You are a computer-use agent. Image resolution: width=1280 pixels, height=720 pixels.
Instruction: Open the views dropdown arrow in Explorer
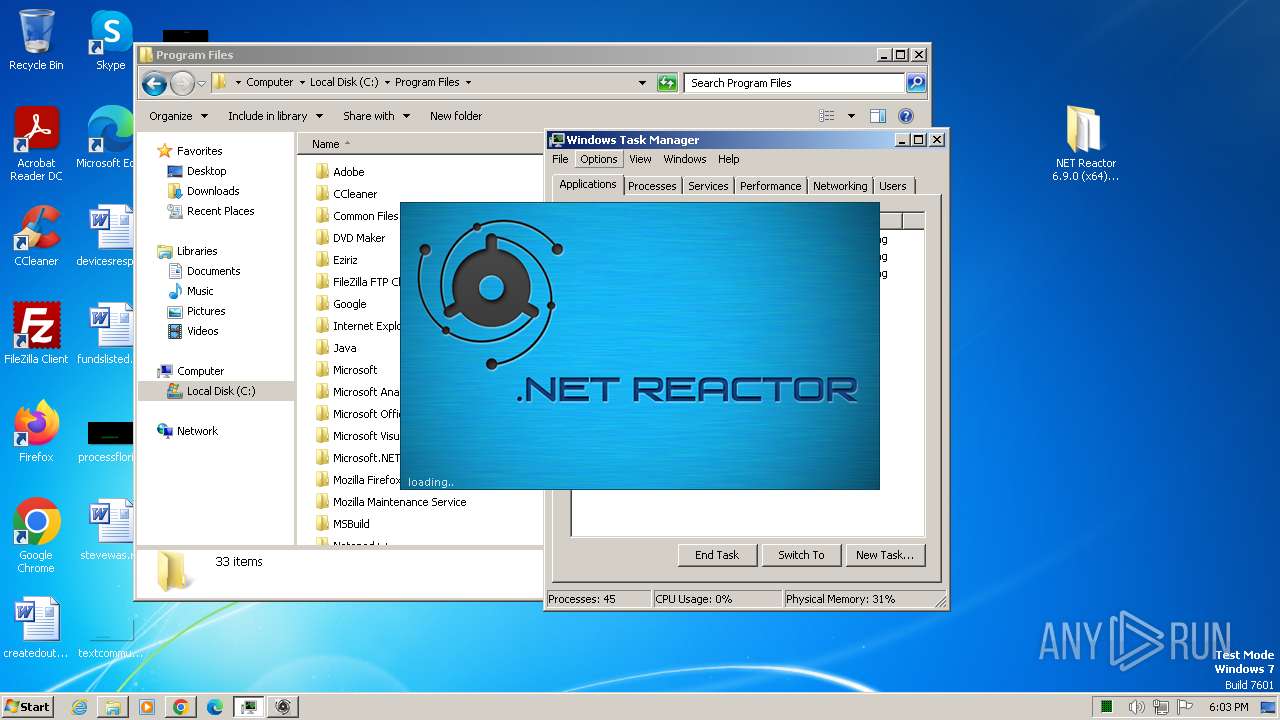851,116
